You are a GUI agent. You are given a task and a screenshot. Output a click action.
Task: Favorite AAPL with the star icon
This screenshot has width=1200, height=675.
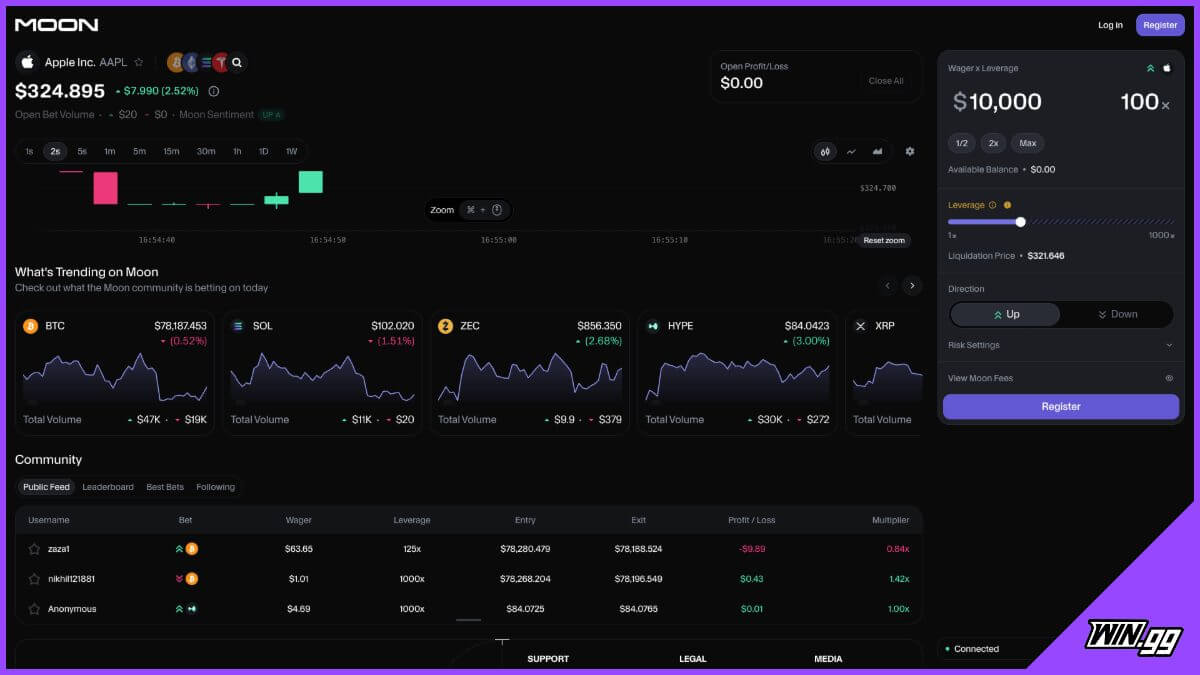coord(139,62)
